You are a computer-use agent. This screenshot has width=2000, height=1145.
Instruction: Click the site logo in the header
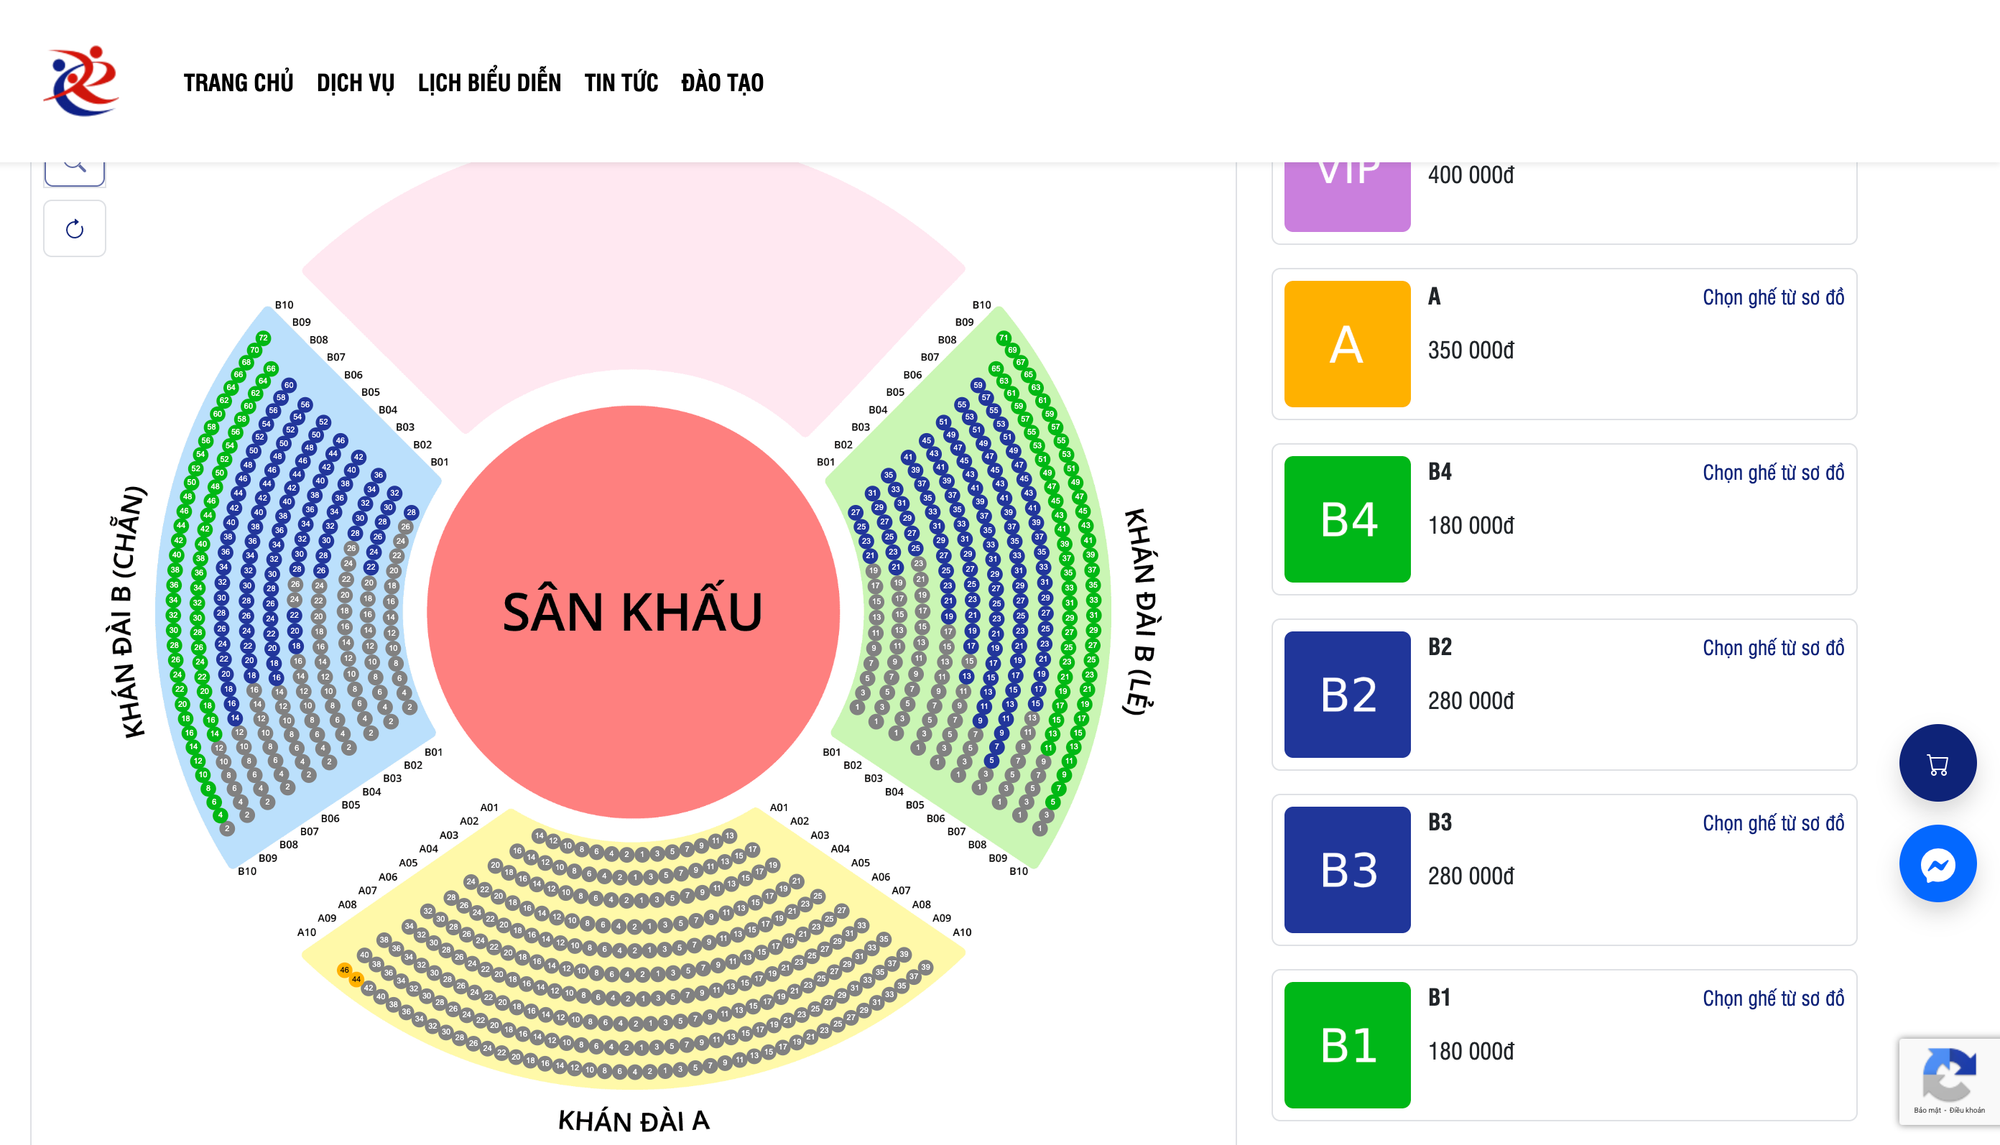pyautogui.click(x=82, y=81)
